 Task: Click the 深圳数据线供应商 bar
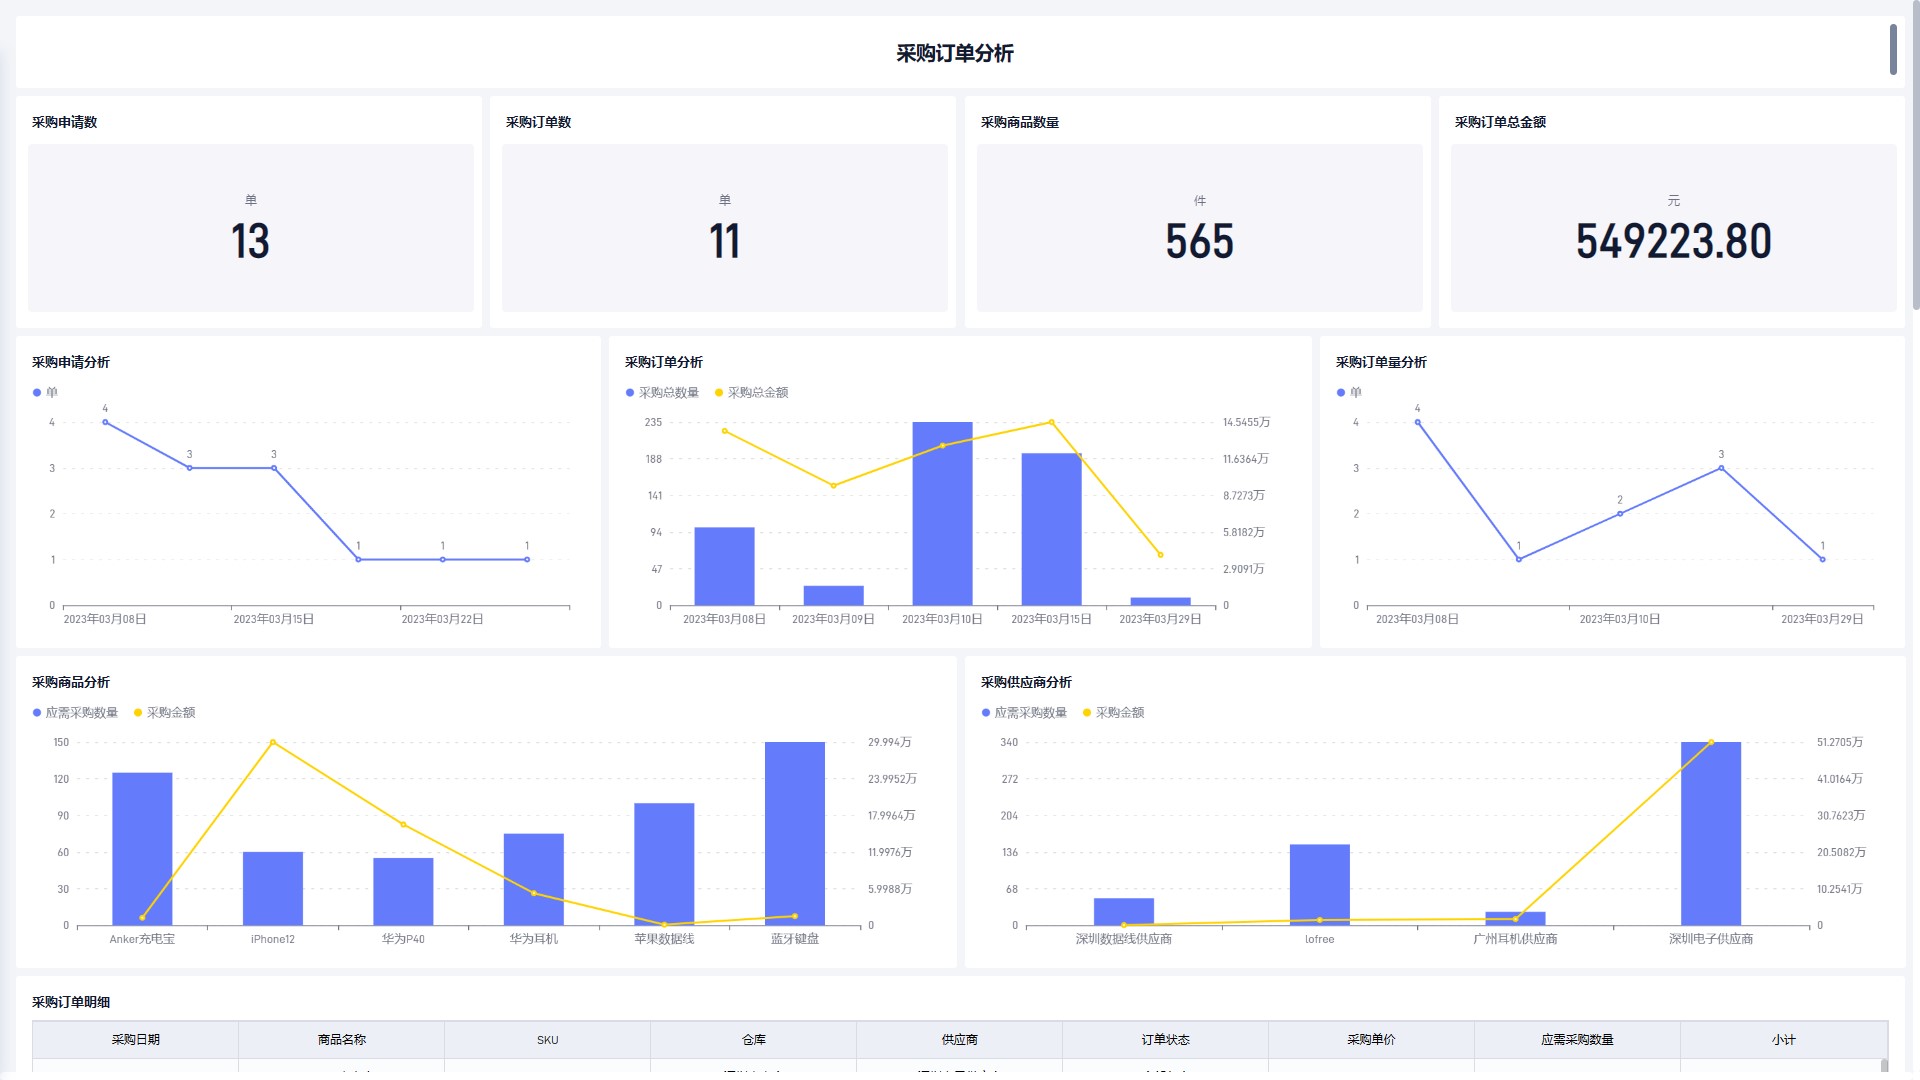pos(1124,911)
